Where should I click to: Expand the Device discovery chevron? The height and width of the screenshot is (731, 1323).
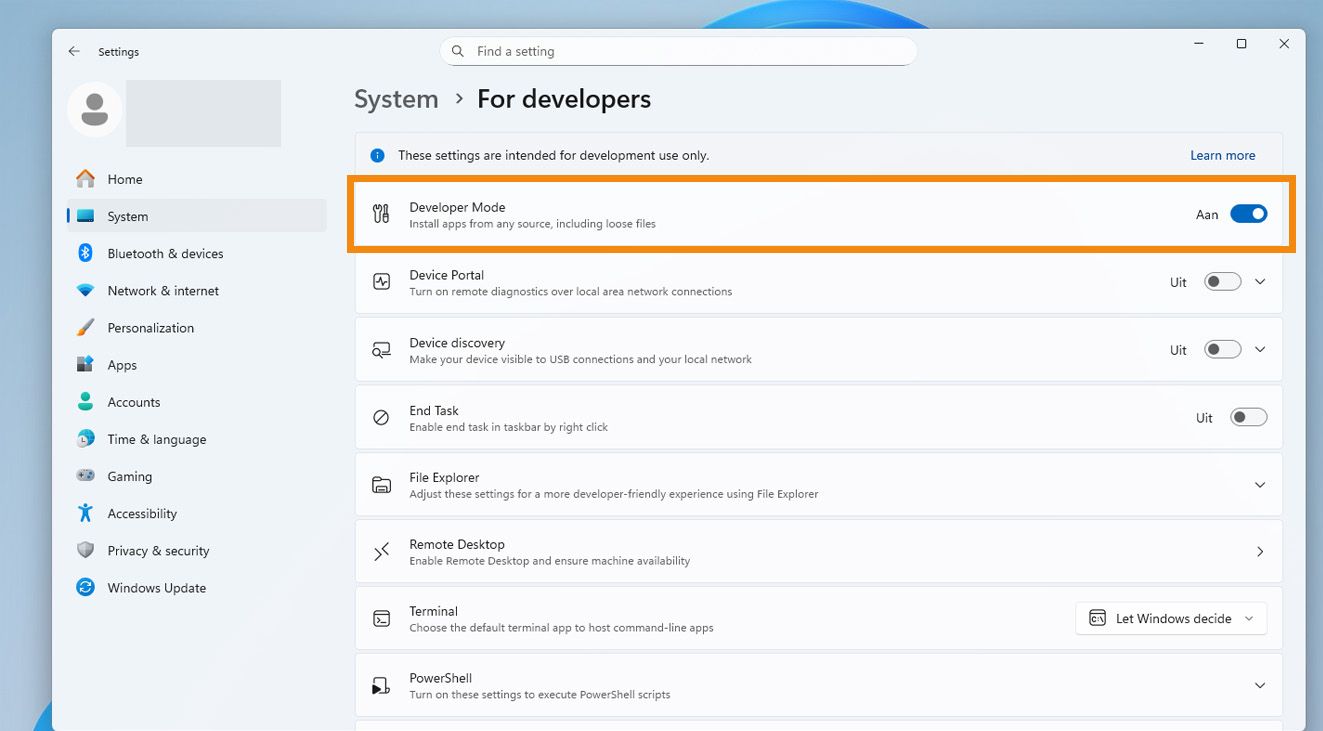pyautogui.click(x=1260, y=350)
